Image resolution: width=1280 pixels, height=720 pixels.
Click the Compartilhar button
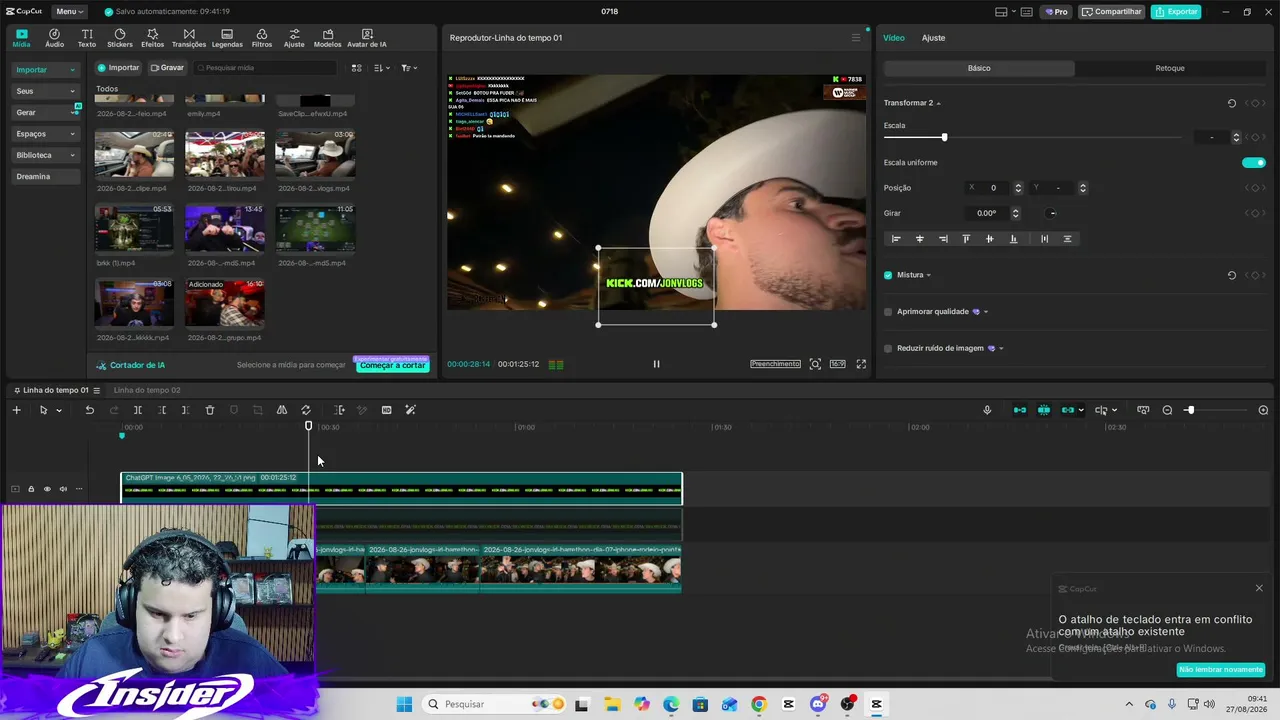1112,12
